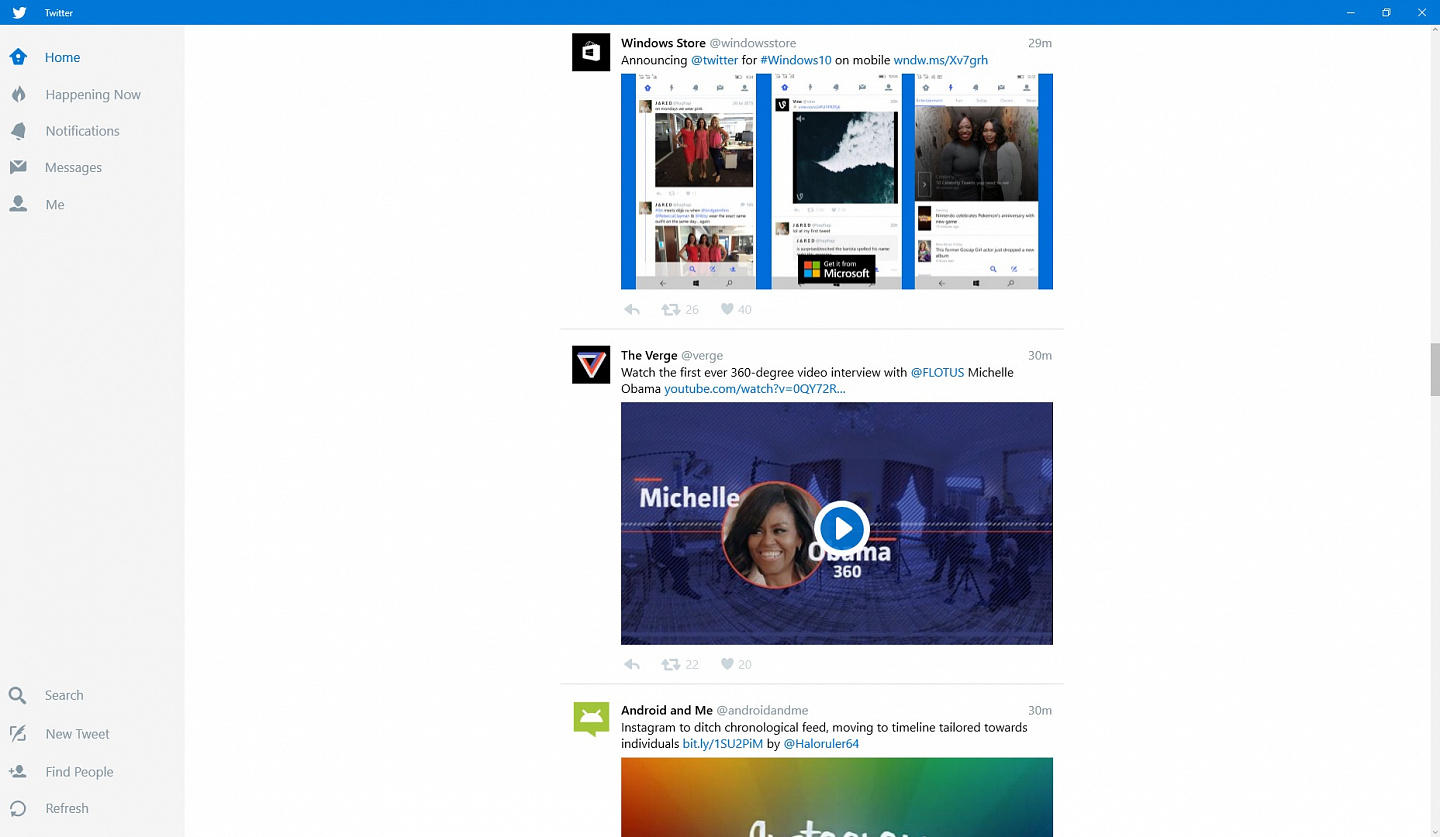Retweet The Verge tweet
This screenshot has width=1440, height=837.
(671, 664)
